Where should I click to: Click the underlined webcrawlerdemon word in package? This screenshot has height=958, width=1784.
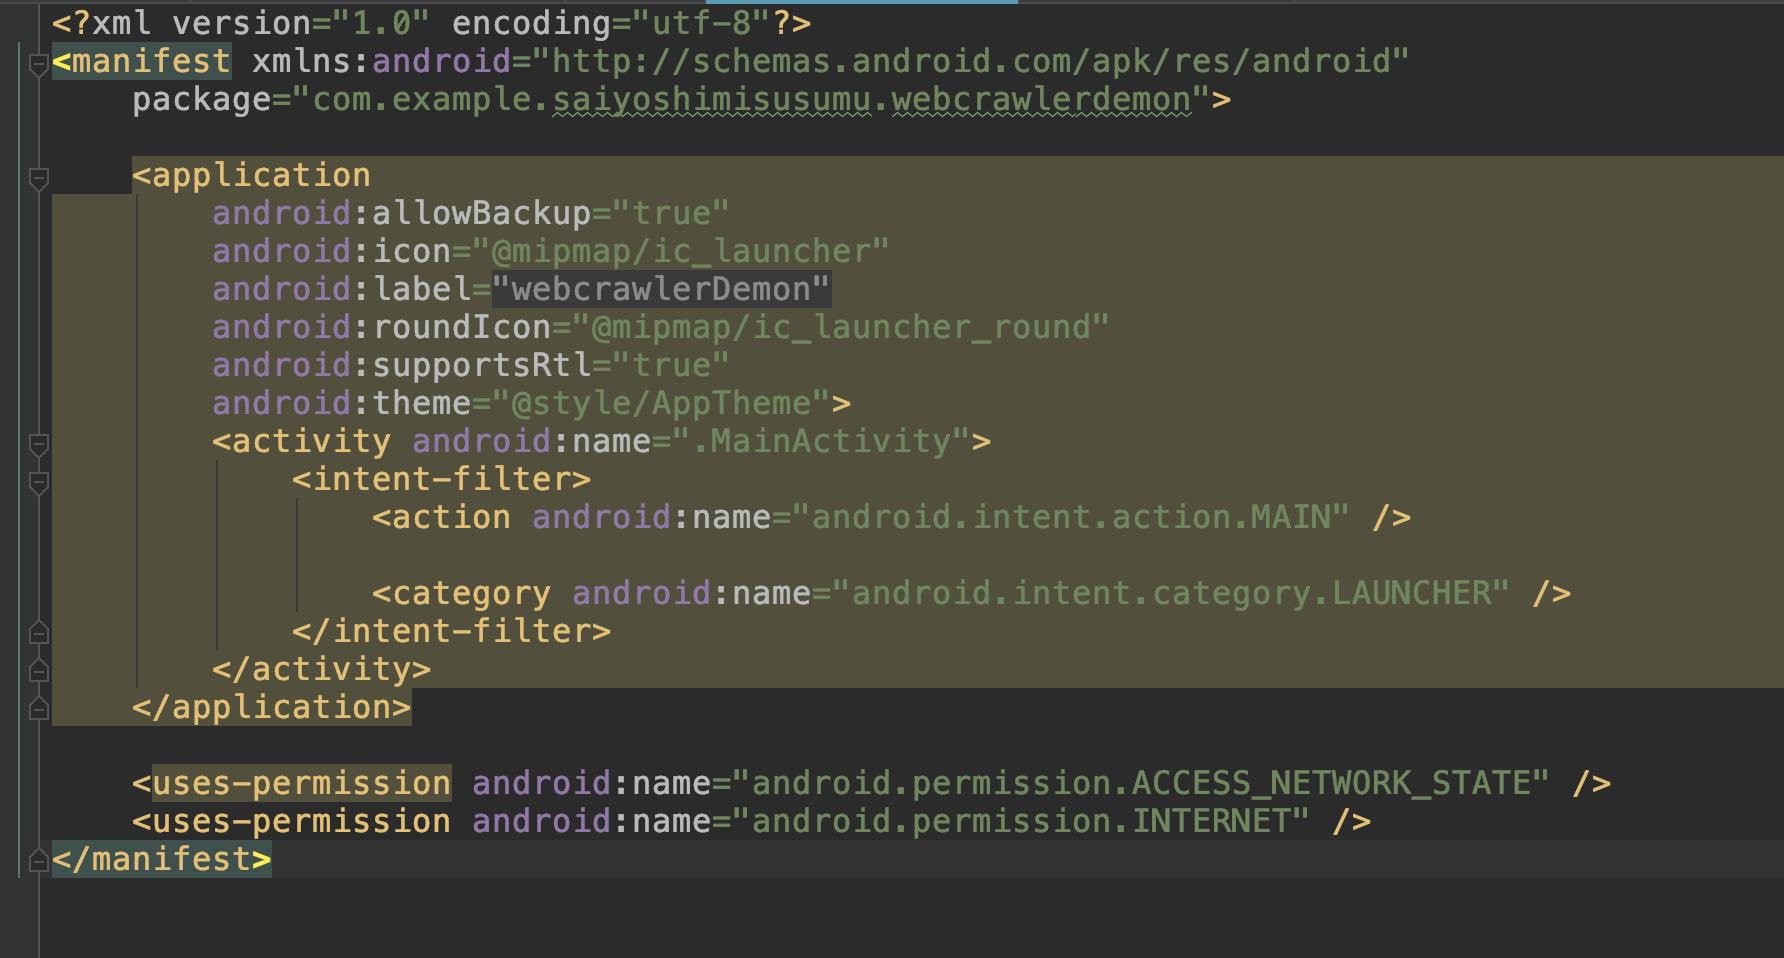coord(1041,99)
